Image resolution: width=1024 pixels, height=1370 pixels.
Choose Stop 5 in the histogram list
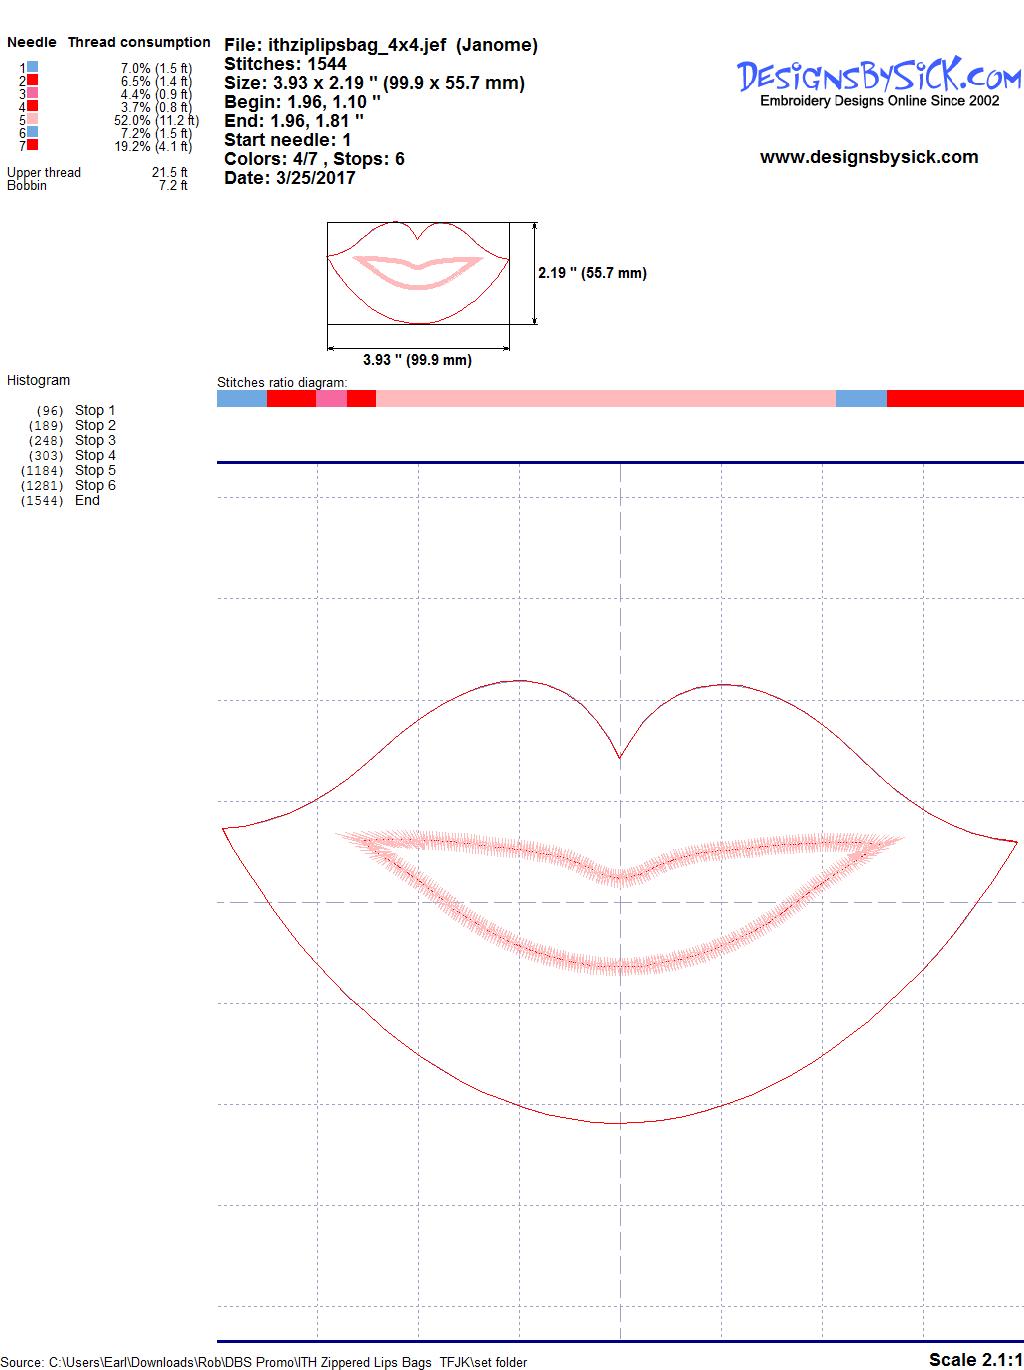pos(95,470)
